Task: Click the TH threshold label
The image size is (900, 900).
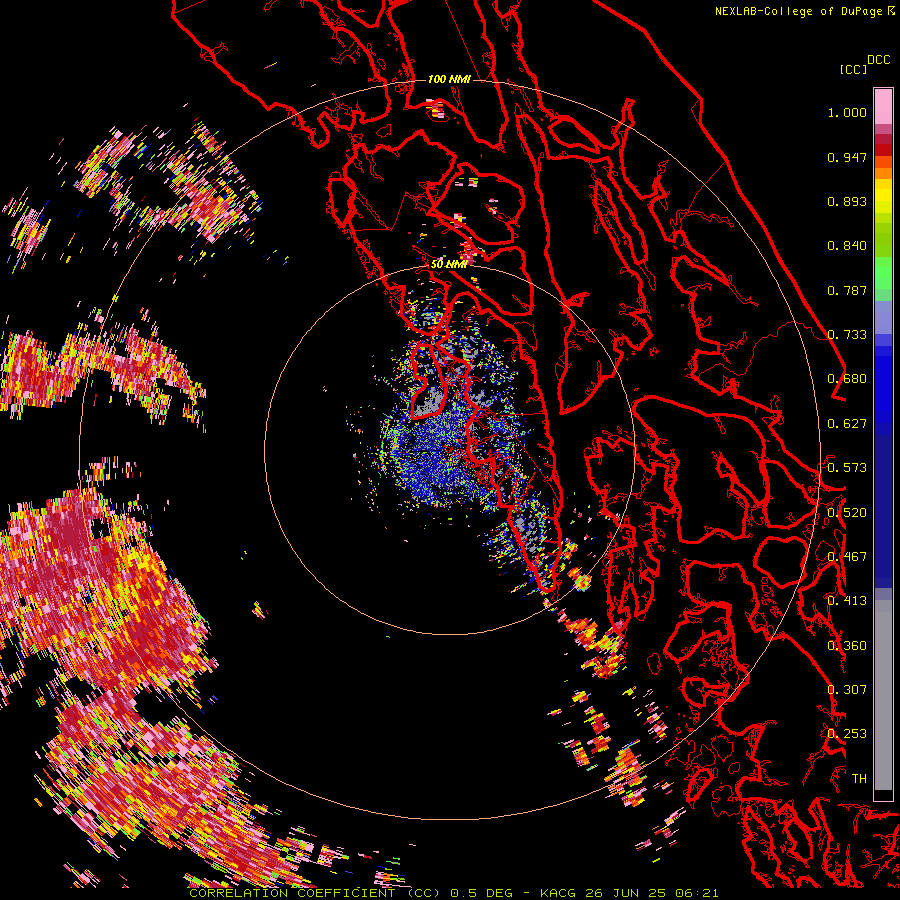Action: click(859, 779)
